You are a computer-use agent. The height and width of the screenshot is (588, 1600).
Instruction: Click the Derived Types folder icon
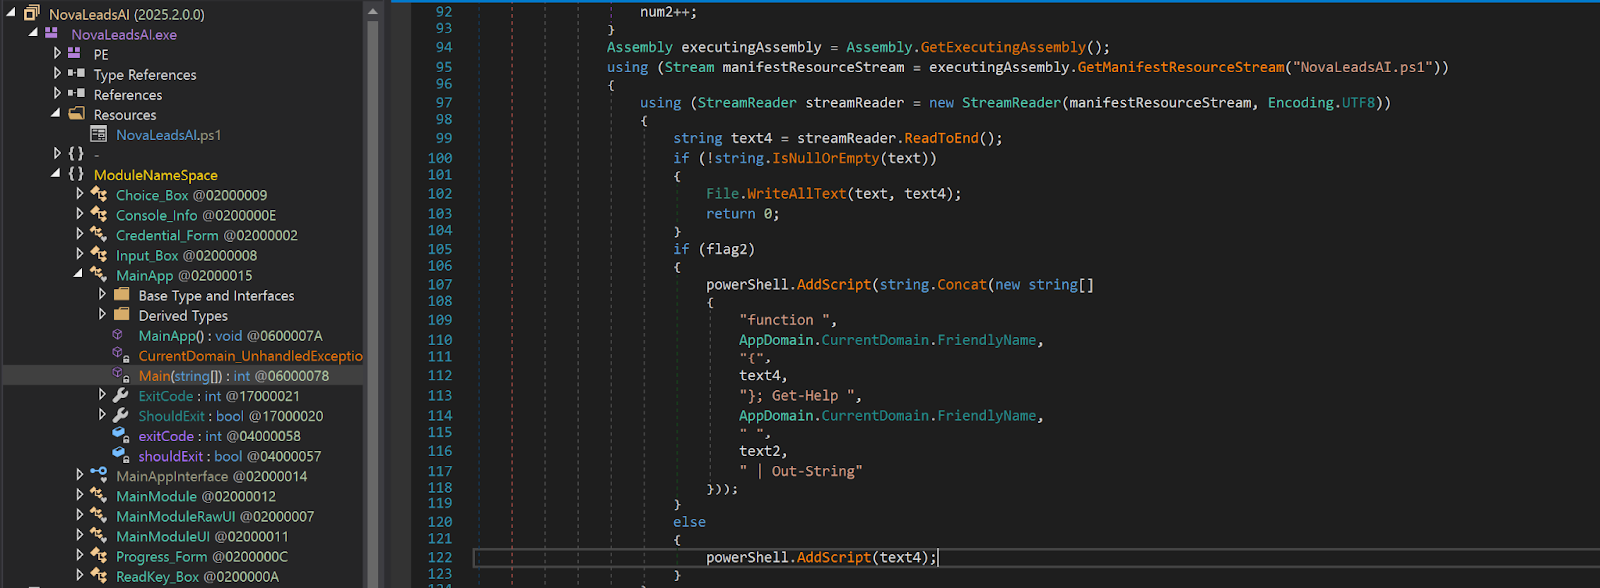coord(122,314)
